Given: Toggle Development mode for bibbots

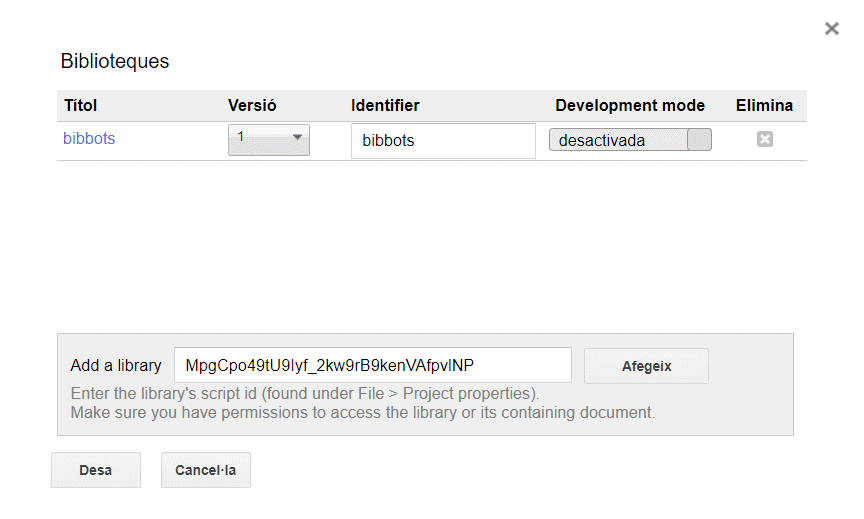Looking at the screenshot, I should pyautogui.click(x=699, y=140).
